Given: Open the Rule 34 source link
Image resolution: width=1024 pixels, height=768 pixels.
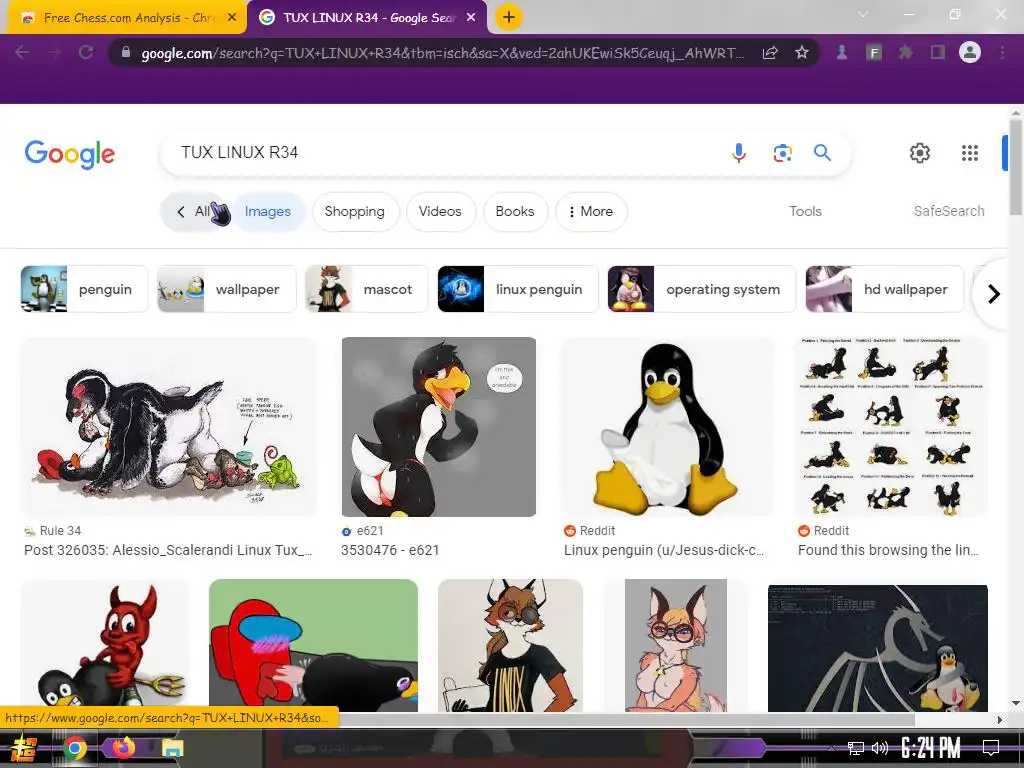Looking at the screenshot, I should pos(53,531).
